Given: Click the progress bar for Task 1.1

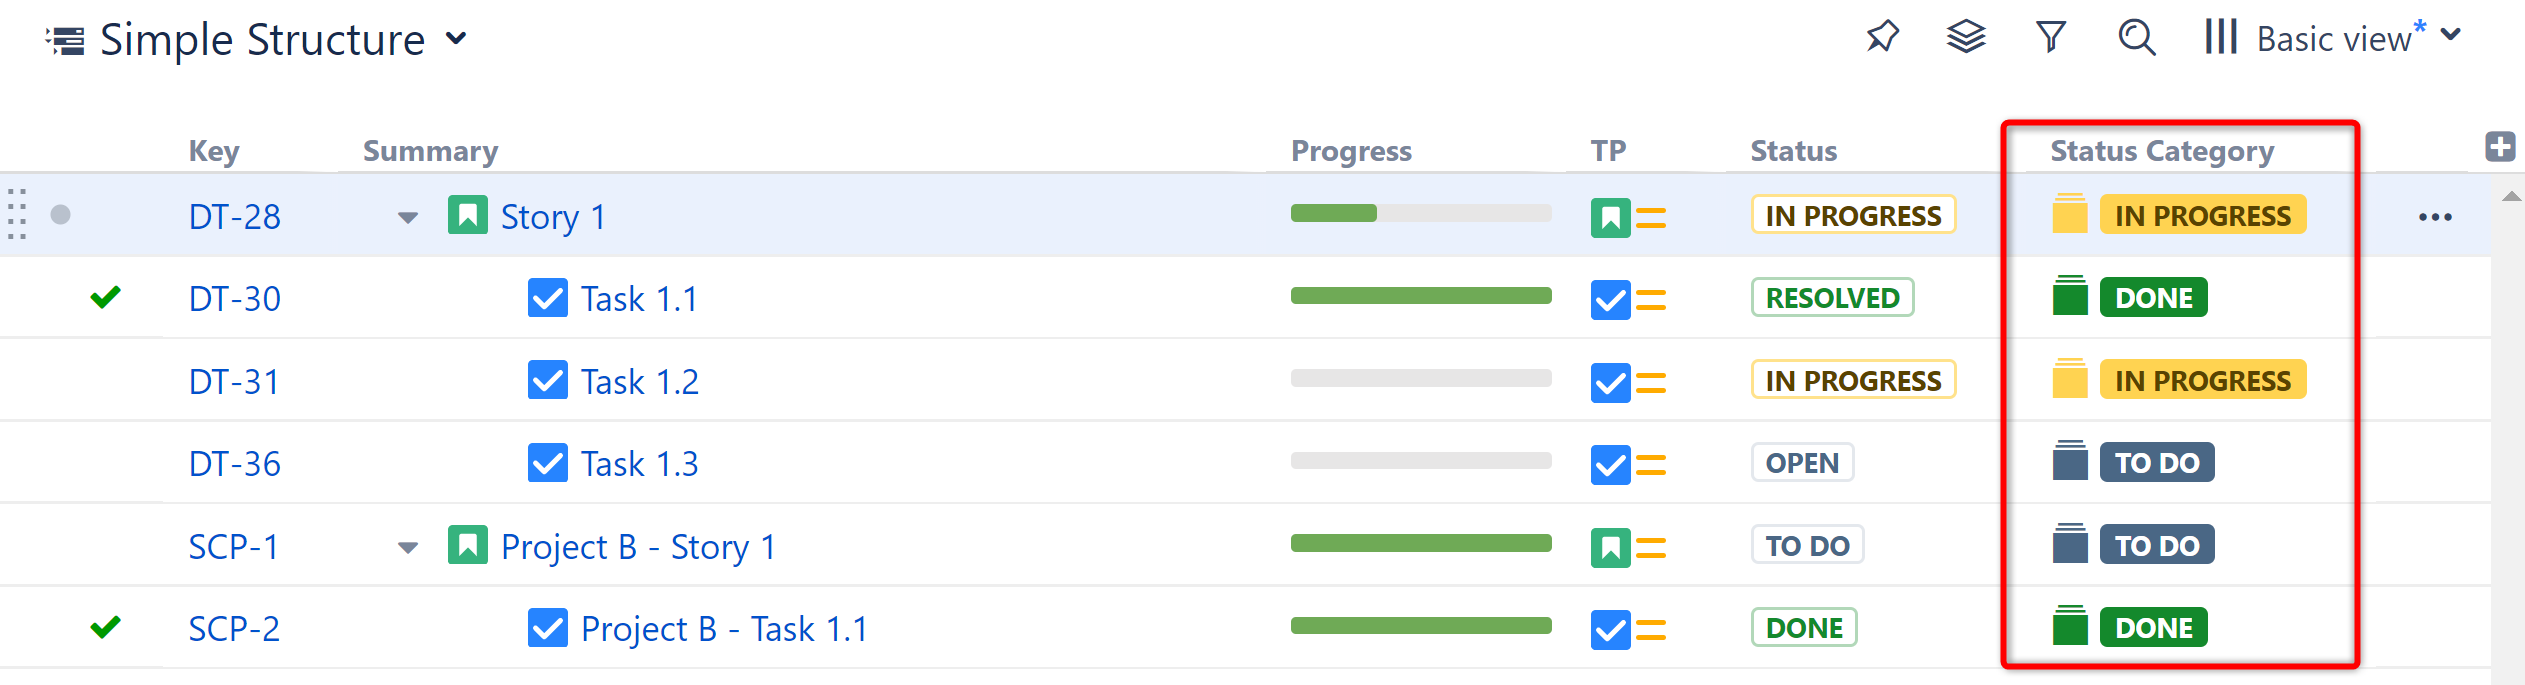Looking at the screenshot, I should pos(1420,296).
